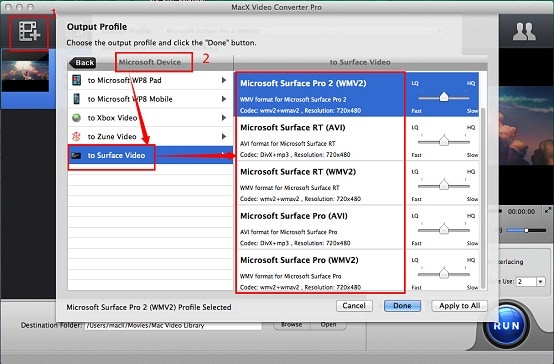This screenshot has height=364, width=554.
Task: Click the preview fullscreen expand icon
Action: [548, 211]
